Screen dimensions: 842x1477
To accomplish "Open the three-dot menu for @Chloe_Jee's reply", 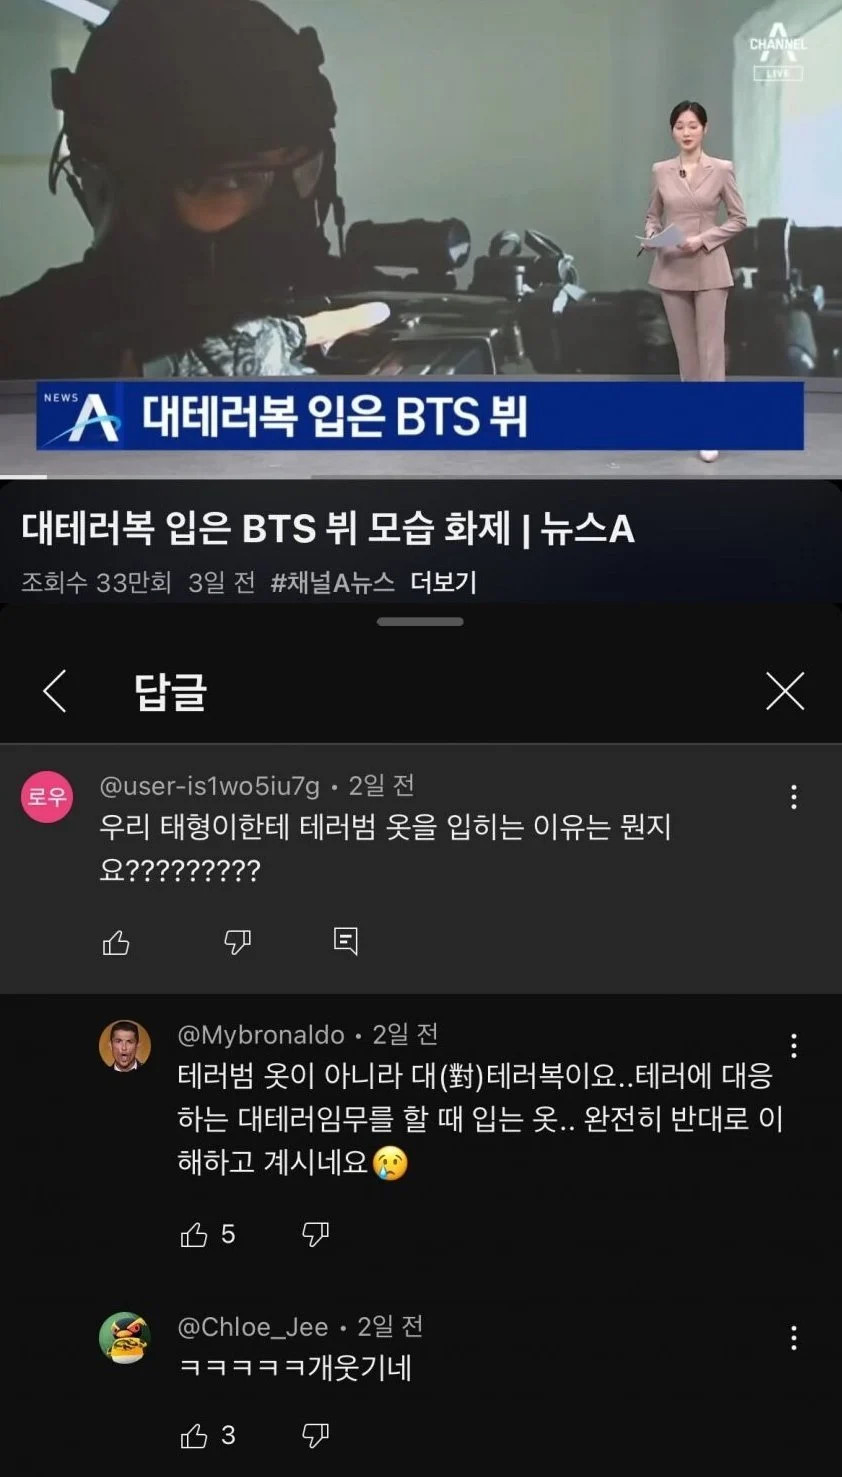I will 794,1338.
